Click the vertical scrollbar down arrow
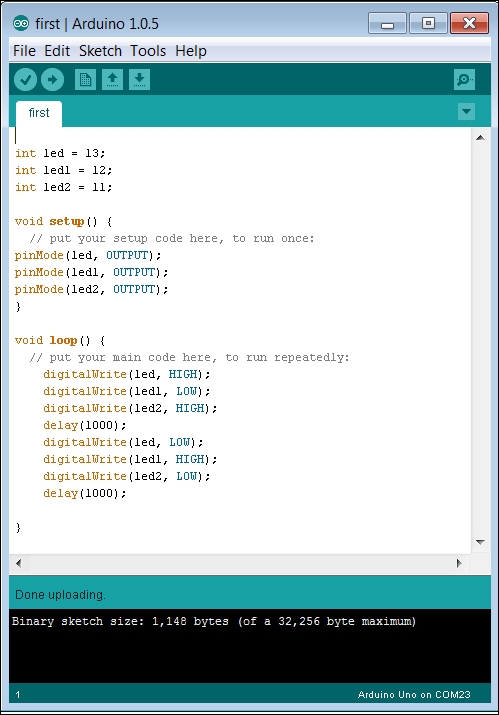Screen dimensions: 499x715 [480, 542]
